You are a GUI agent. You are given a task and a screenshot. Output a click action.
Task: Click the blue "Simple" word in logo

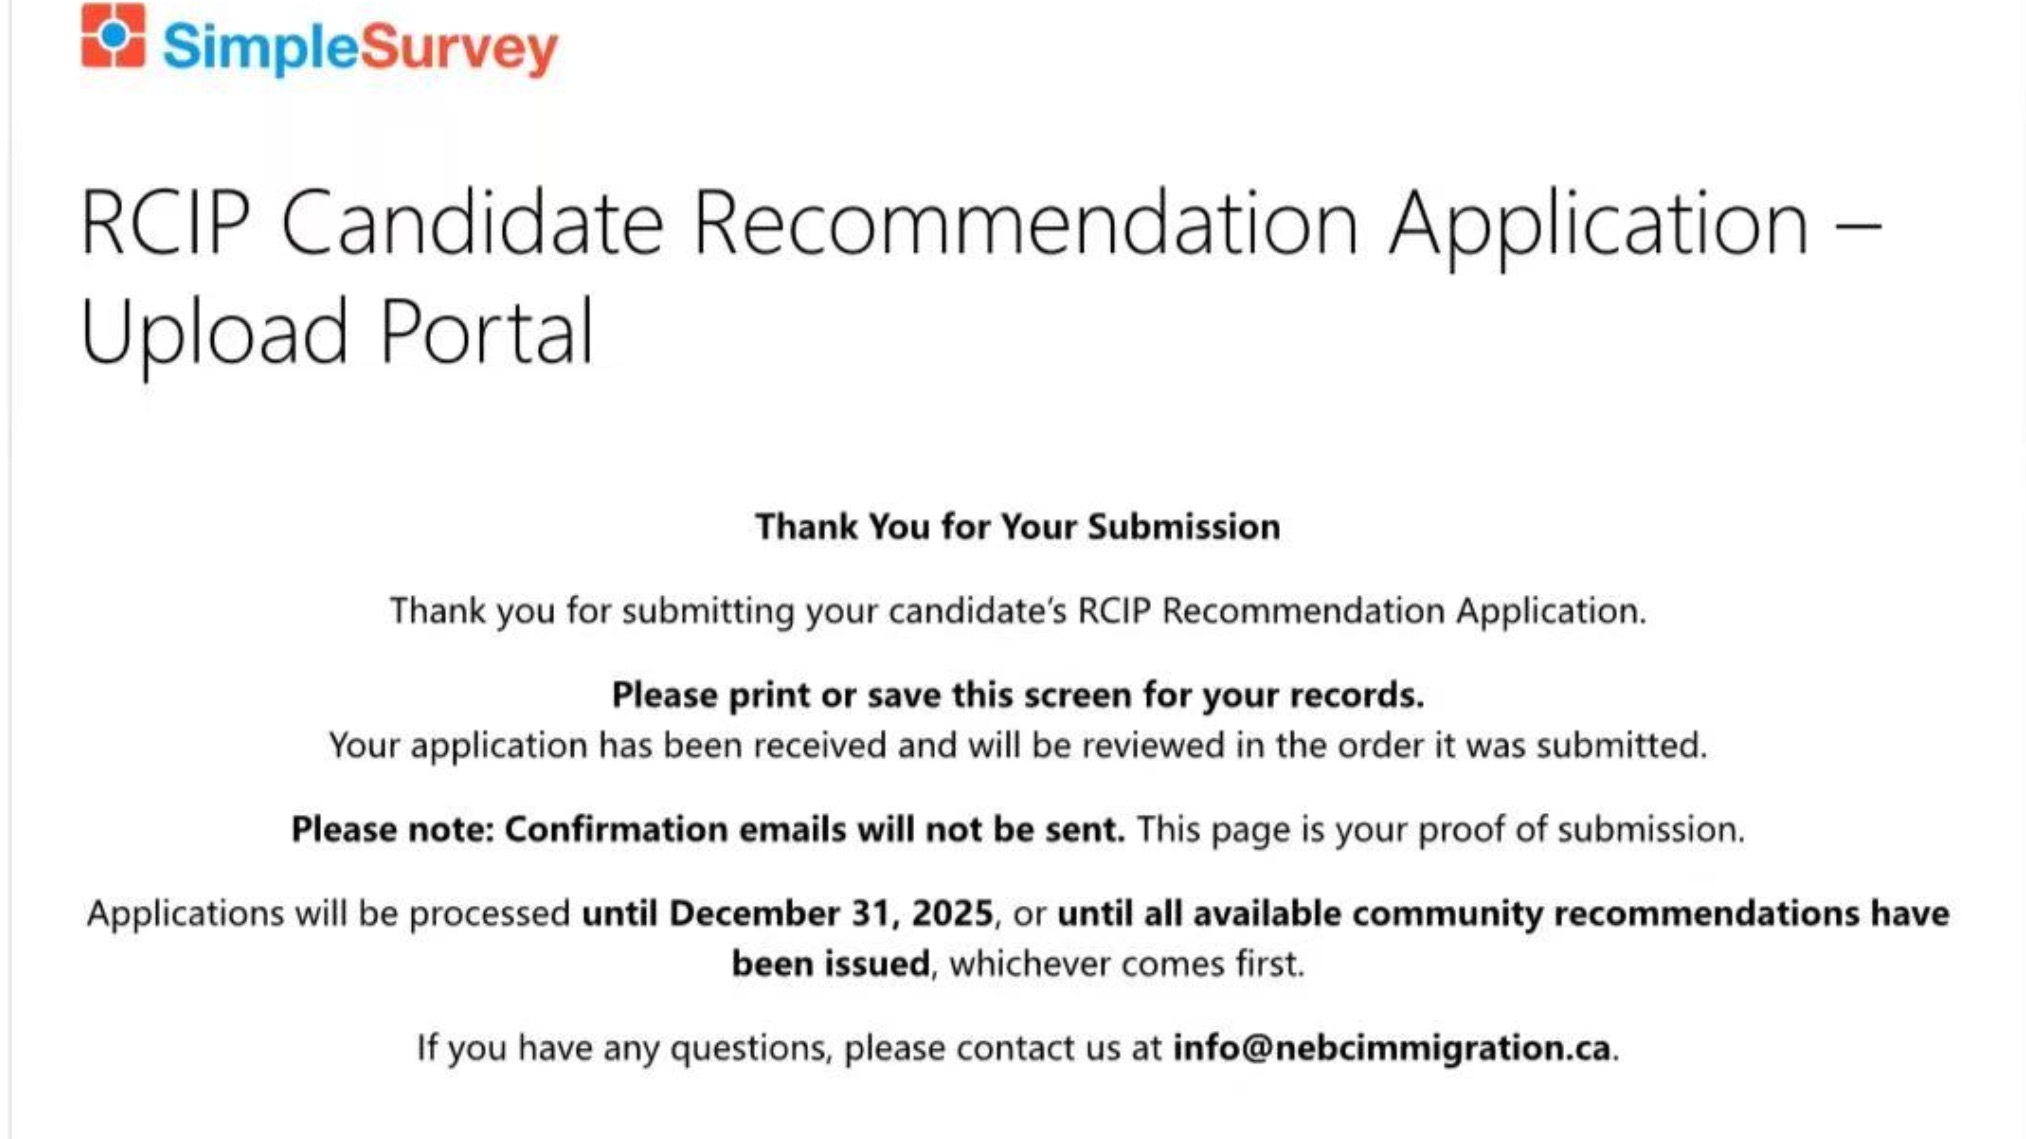point(259,47)
